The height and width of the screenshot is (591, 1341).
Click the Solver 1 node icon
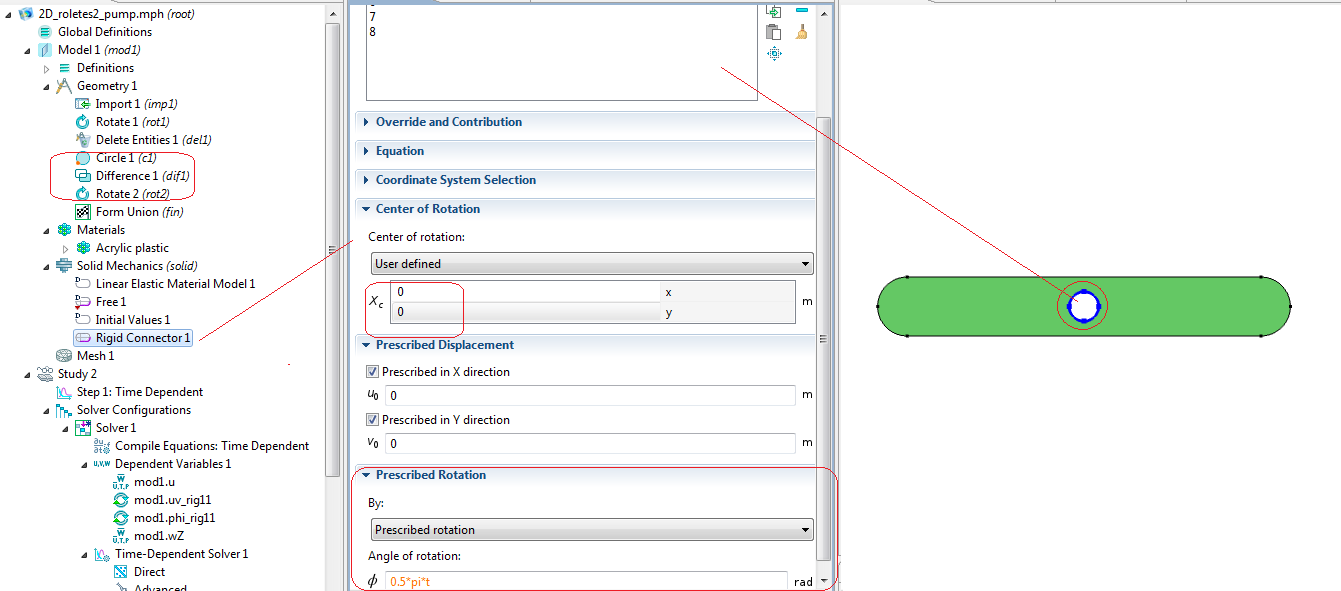pos(84,428)
